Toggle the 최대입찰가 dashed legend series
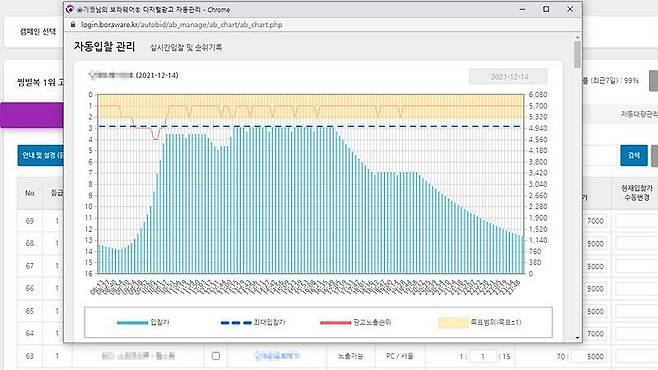The width and height of the screenshot is (658, 370). (x=253, y=322)
